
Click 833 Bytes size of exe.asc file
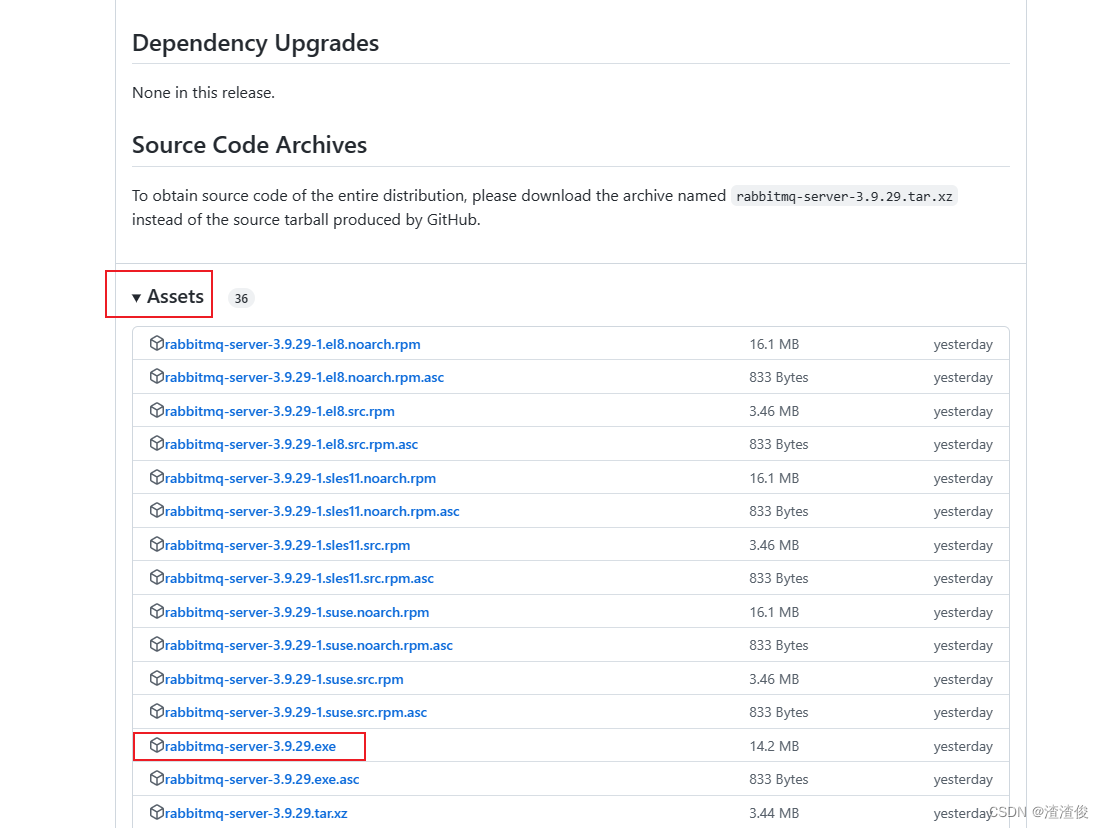pyautogui.click(x=779, y=779)
